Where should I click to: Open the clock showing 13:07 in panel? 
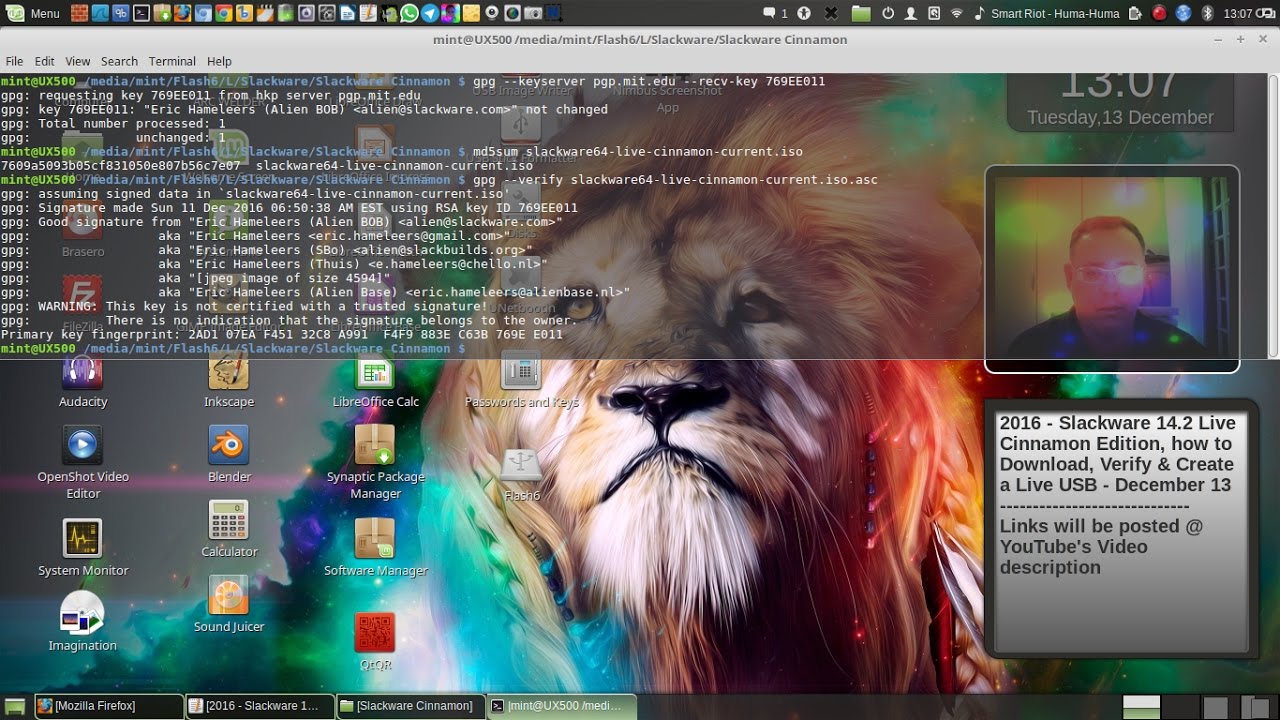[1238, 13]
